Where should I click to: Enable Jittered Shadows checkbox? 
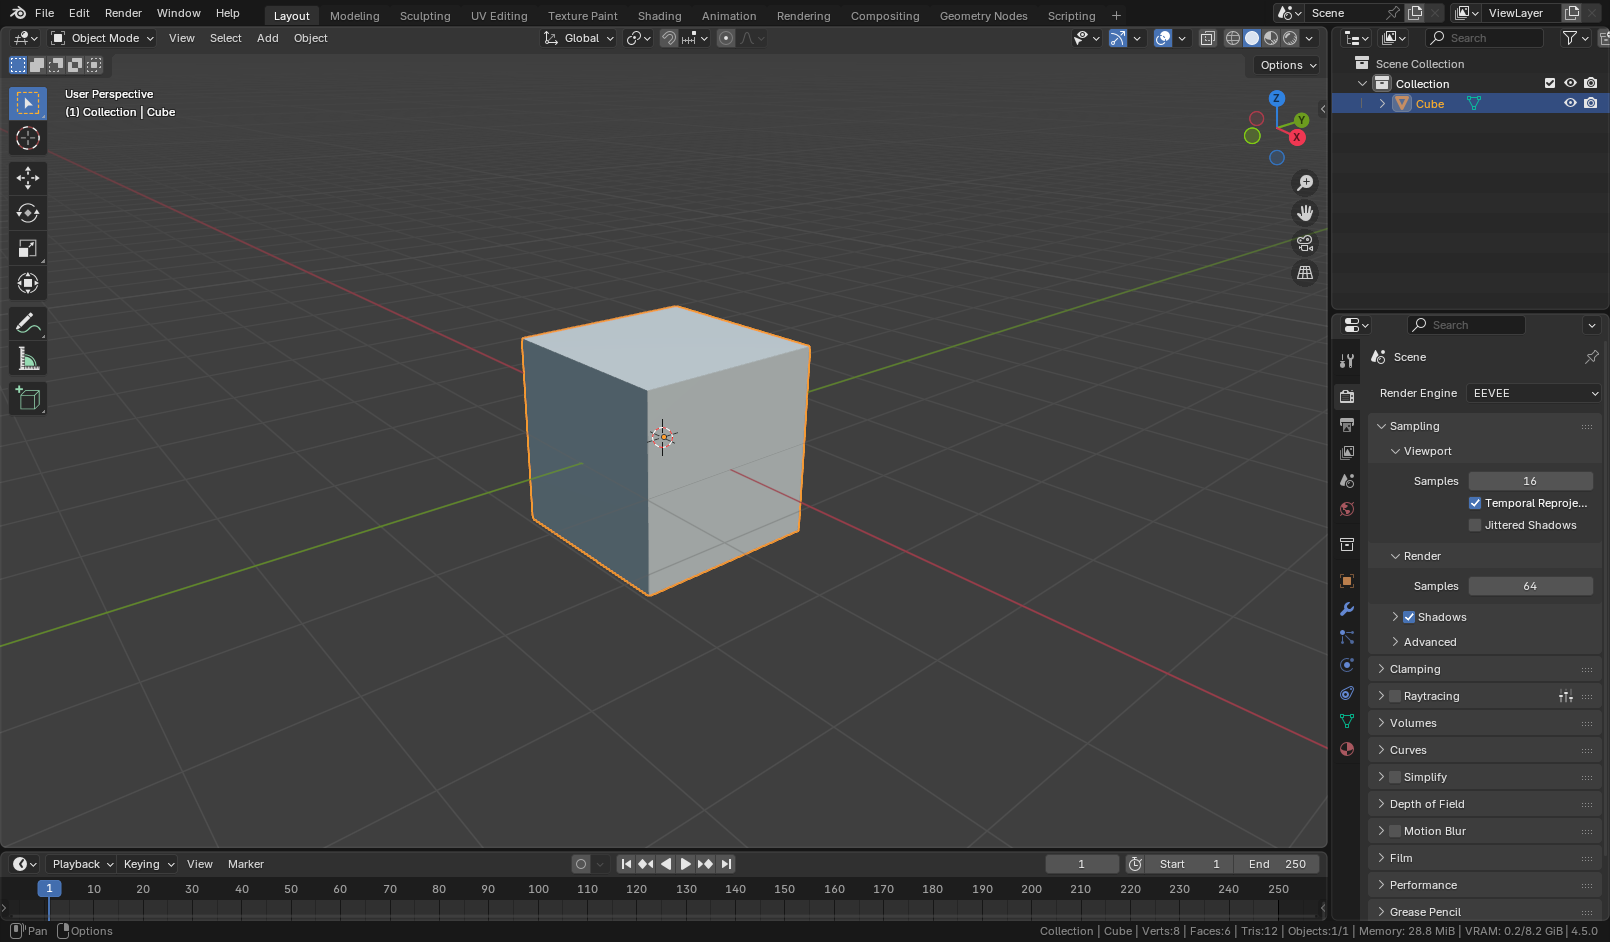(x=1475, y=525)
